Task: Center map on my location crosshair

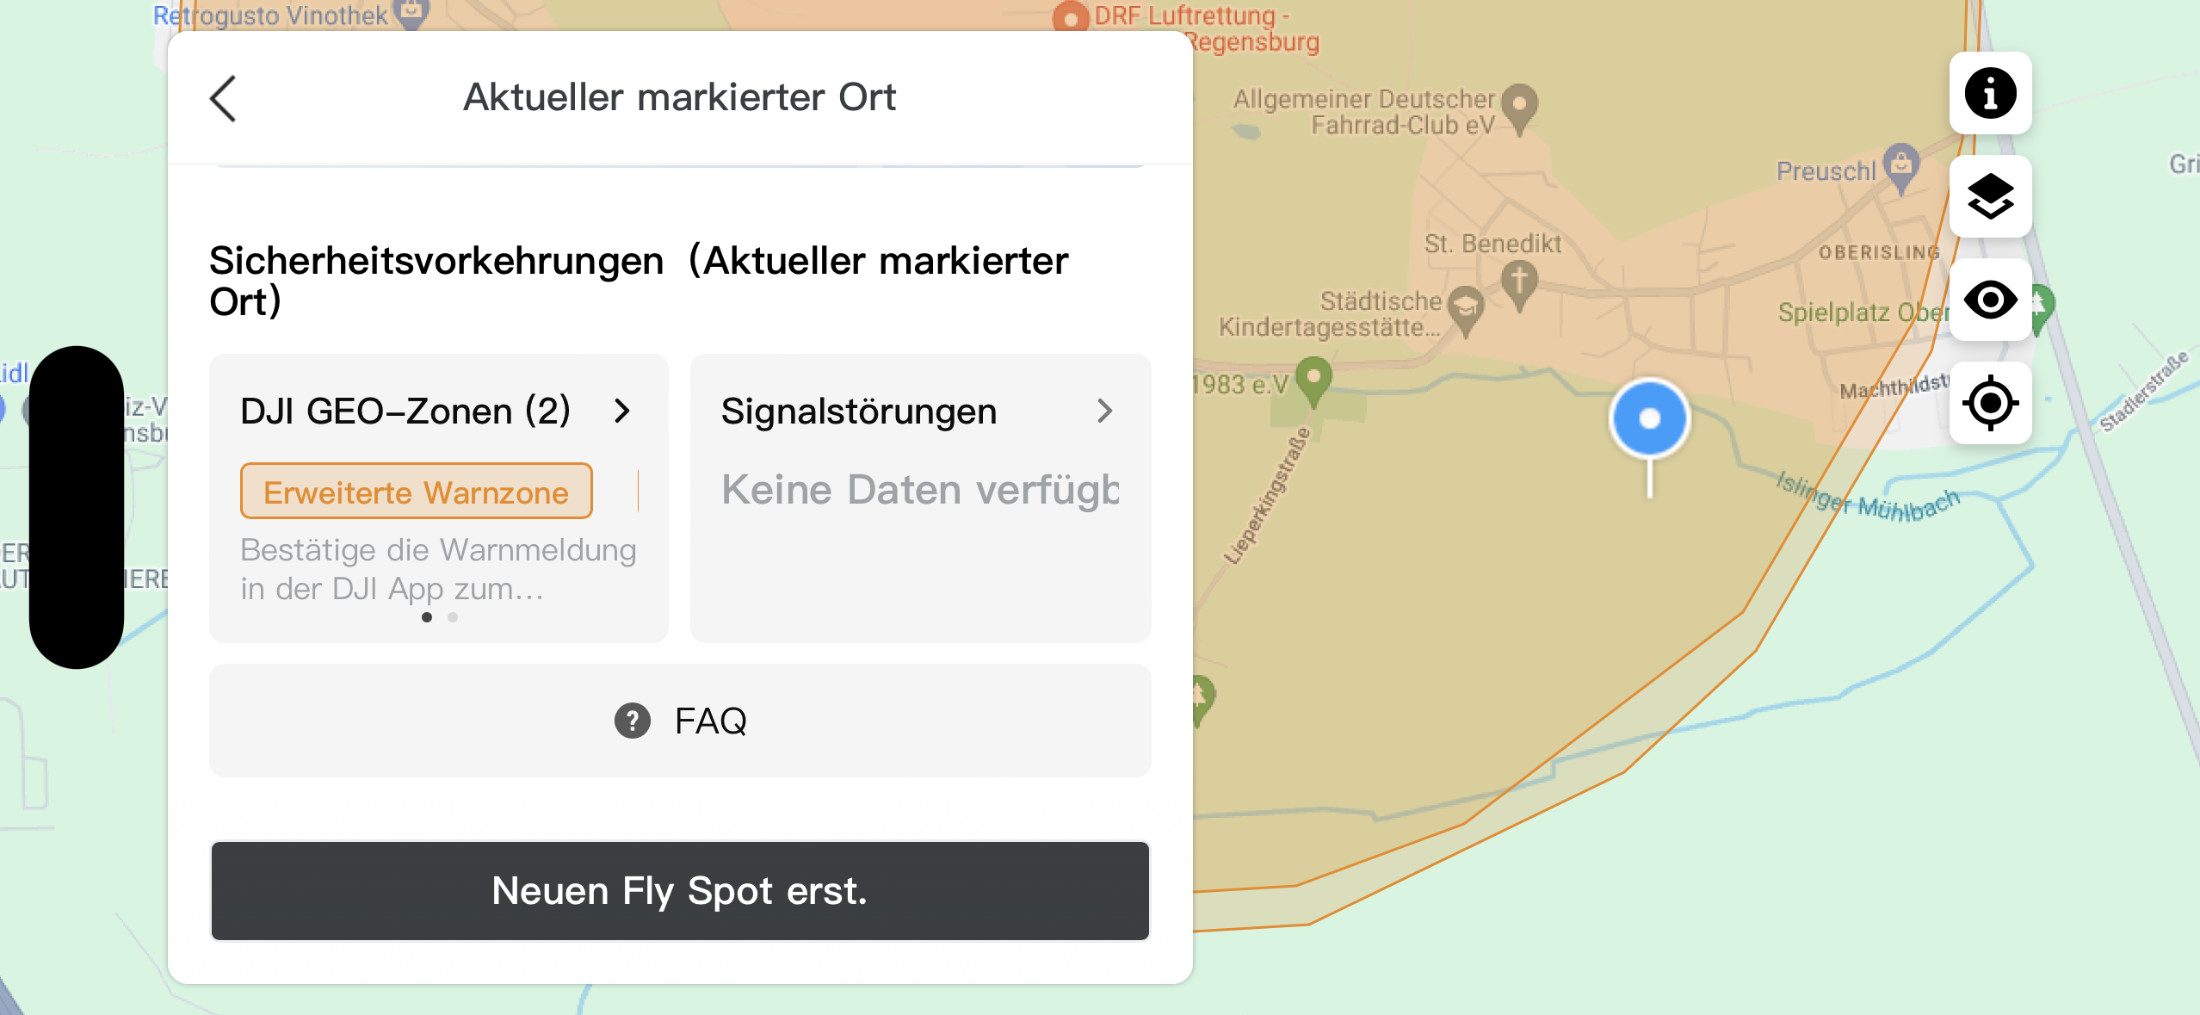Action: [1990, 403]
